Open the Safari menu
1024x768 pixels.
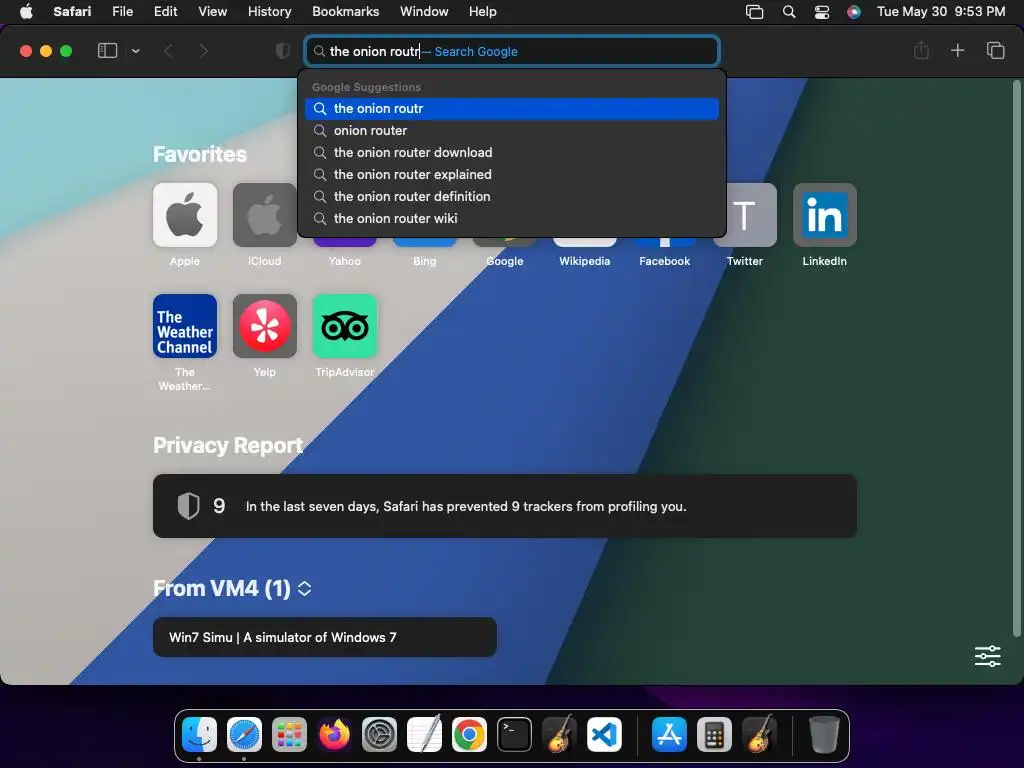[72, 12]
